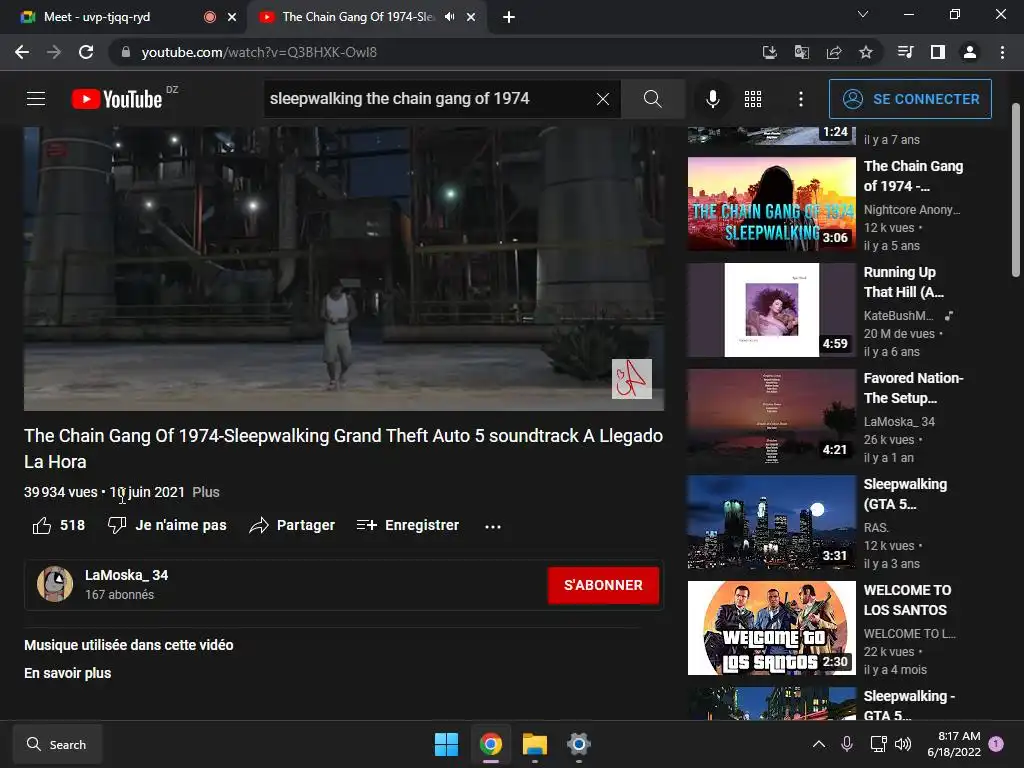Click the magnifier search button

tap(652, 99)
